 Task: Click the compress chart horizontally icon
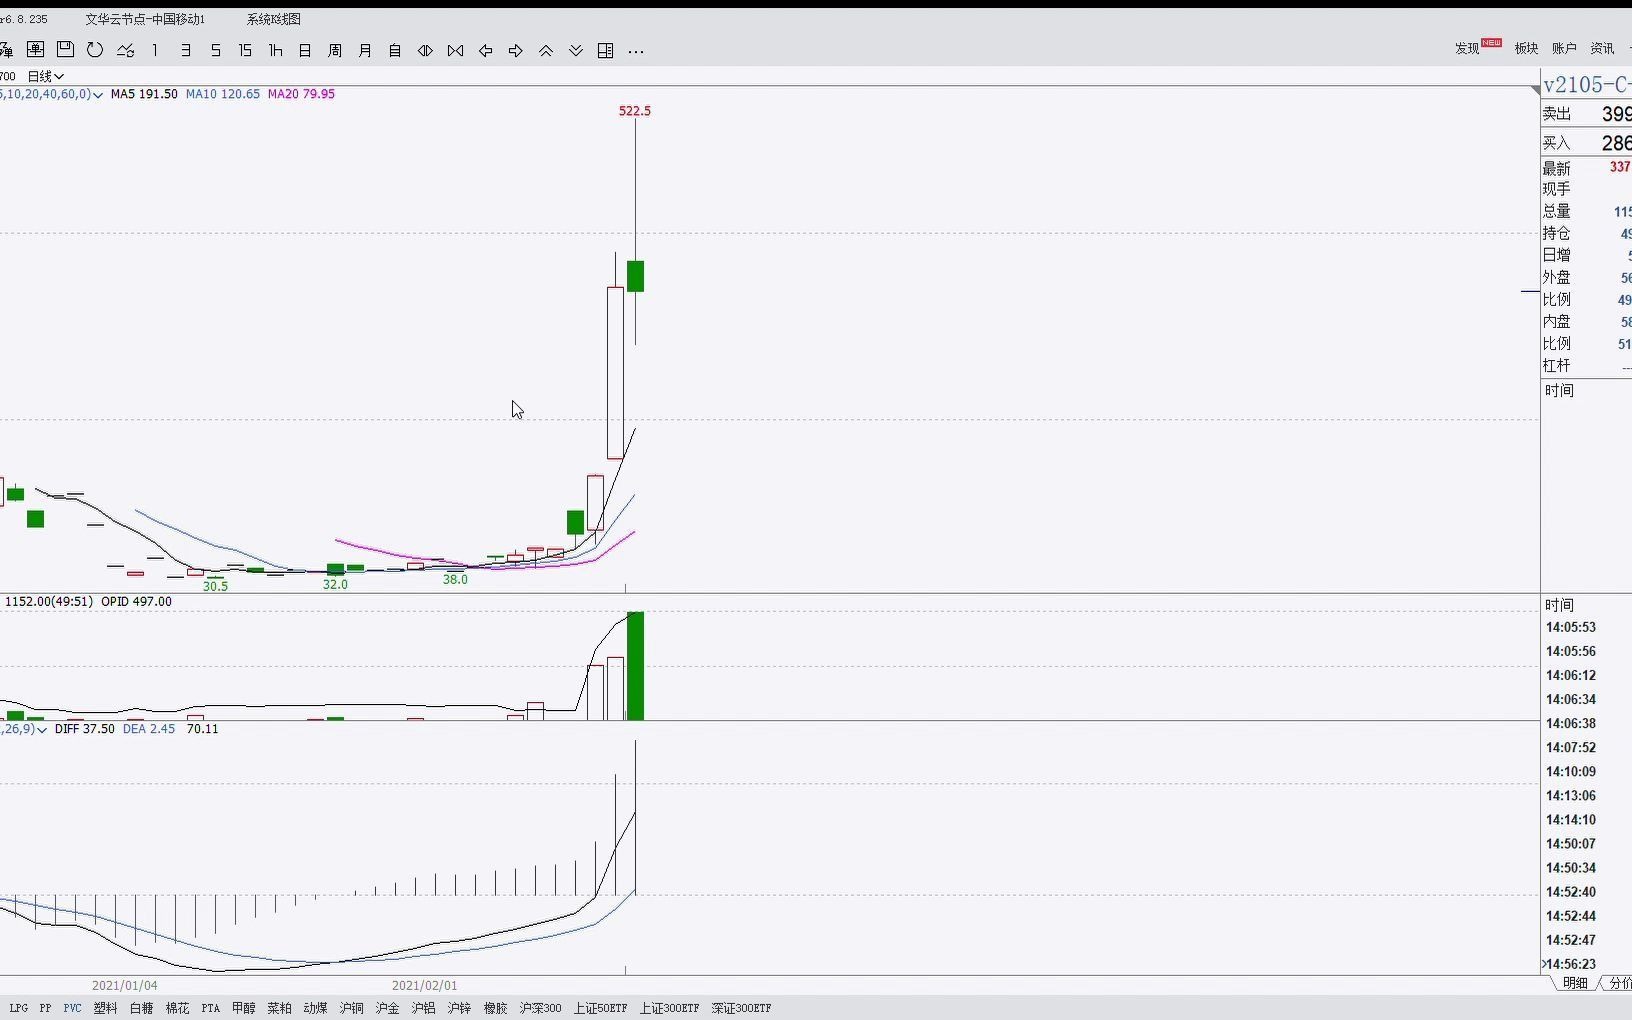(x=455, y=50)
